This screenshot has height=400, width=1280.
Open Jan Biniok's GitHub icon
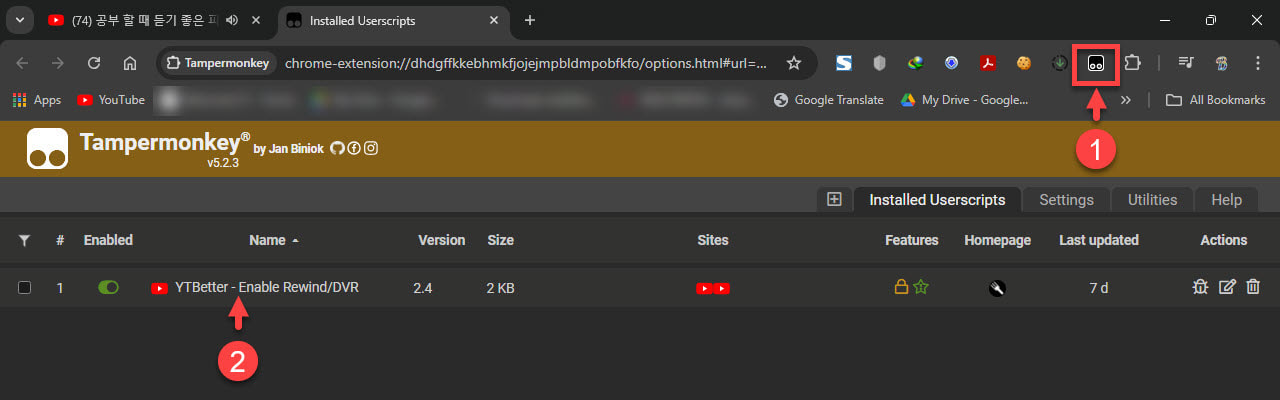337,148
